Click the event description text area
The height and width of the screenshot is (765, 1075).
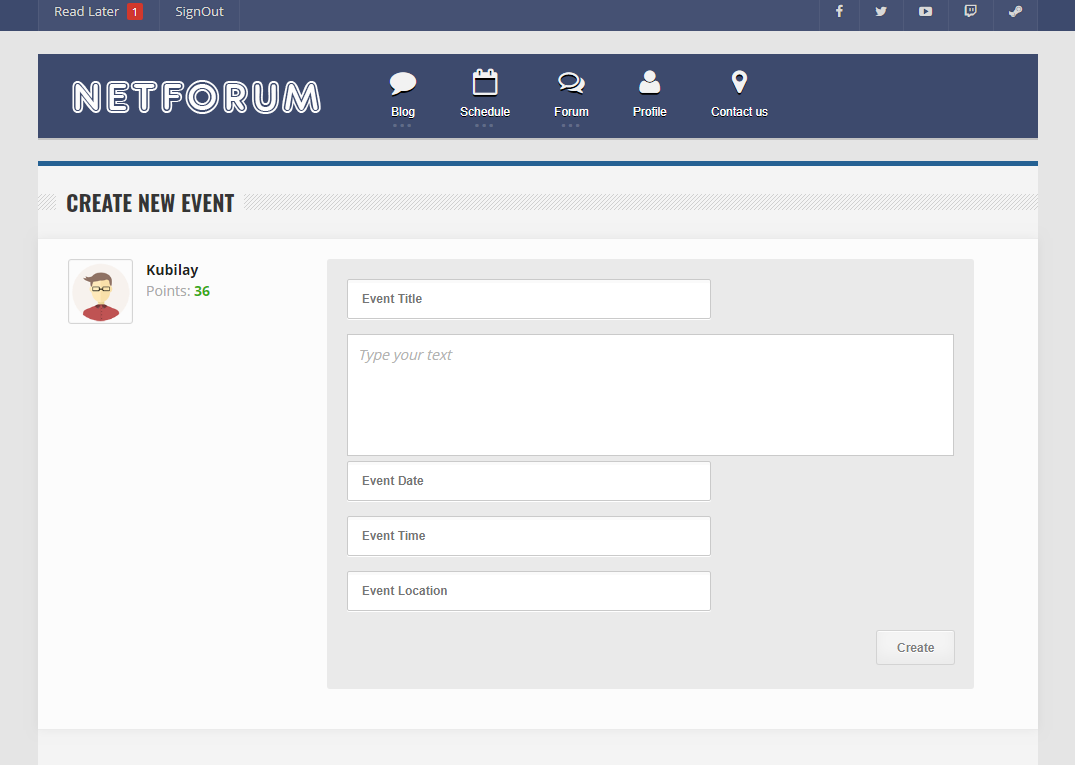tap(650, 394)
